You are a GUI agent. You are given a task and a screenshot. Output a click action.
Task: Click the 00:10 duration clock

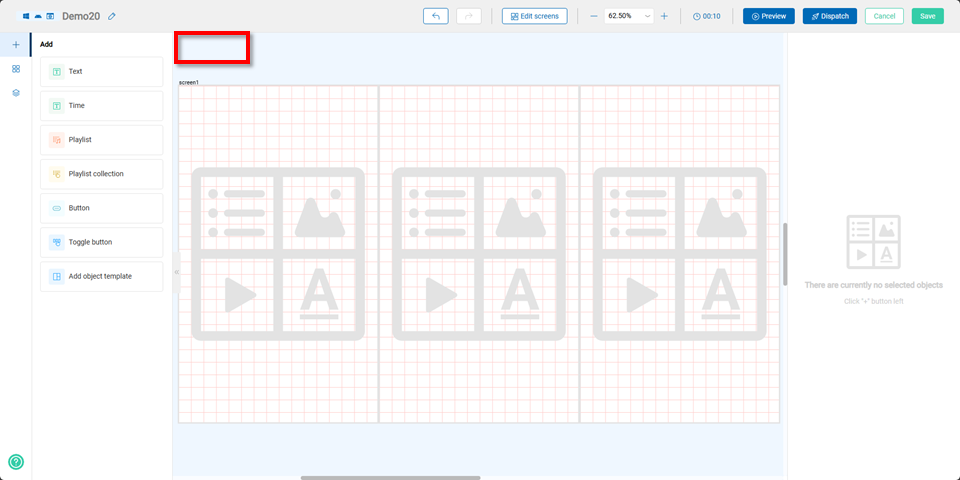click(707, 17)
